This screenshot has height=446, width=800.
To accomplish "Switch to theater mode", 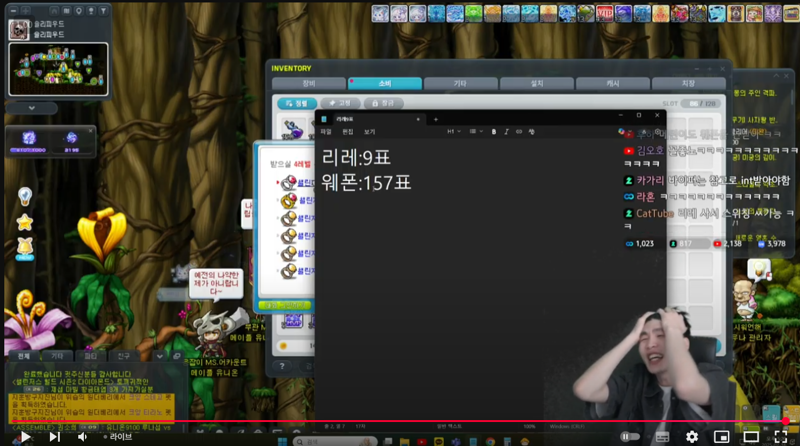I will (x=751, y=437).
